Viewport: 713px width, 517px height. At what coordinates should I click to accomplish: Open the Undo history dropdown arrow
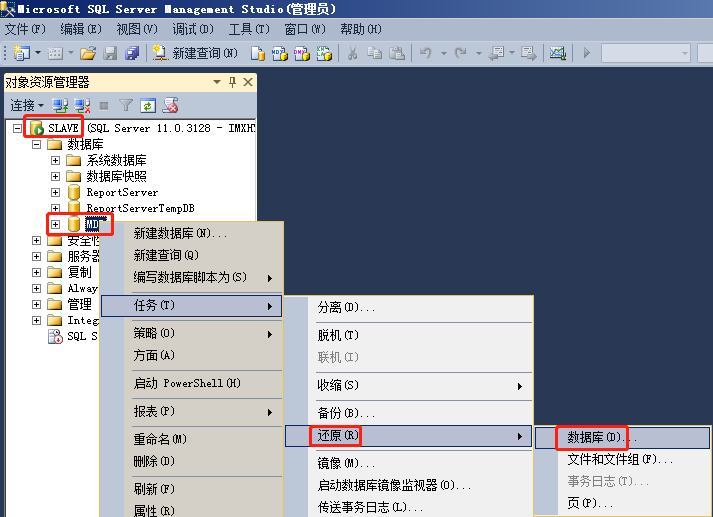click(443, 54)
